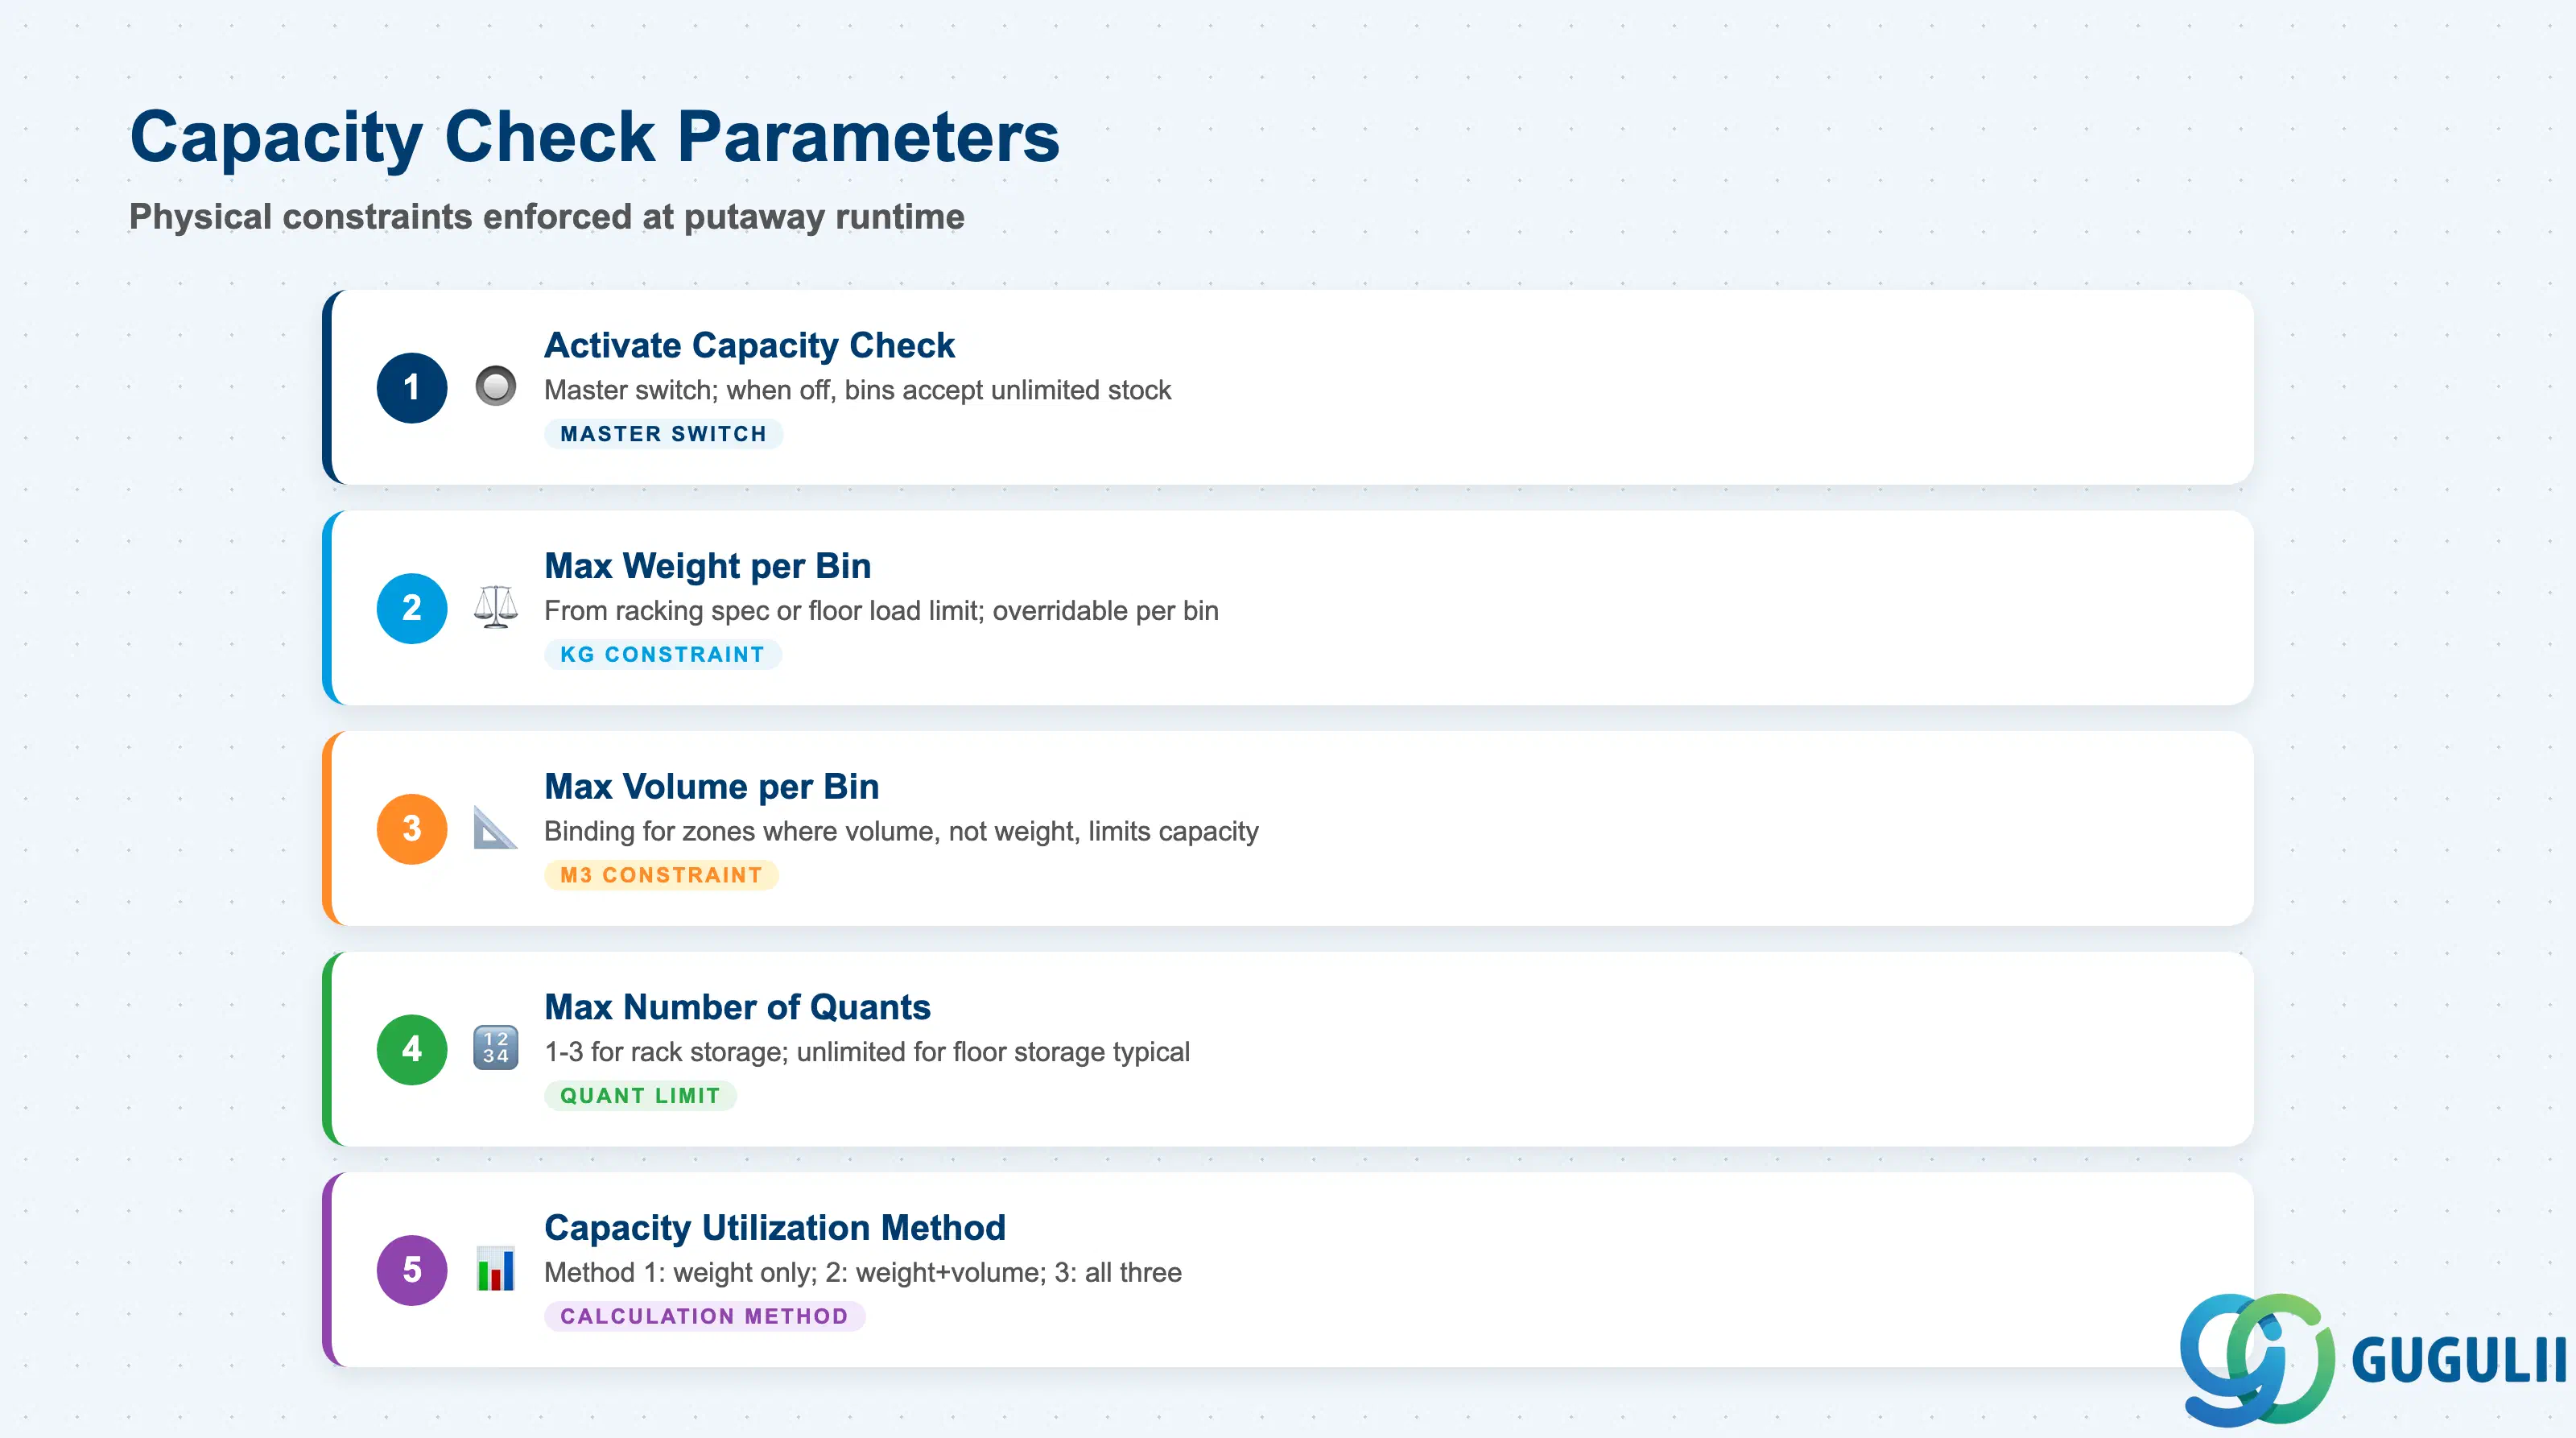Click the light blue number 2 circle
The width and height of the screenshot is (2576, 1438).
pos(412,608)
